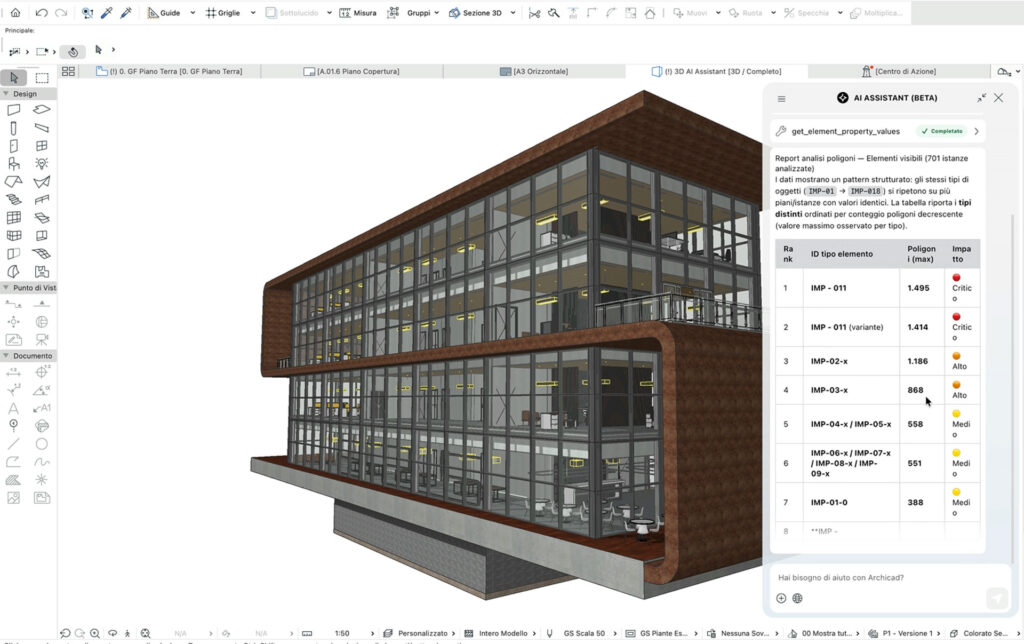Screen dimensions: 1024x644
Task: Switch to the Centro di Azione tab
Action: coord(899,71)
